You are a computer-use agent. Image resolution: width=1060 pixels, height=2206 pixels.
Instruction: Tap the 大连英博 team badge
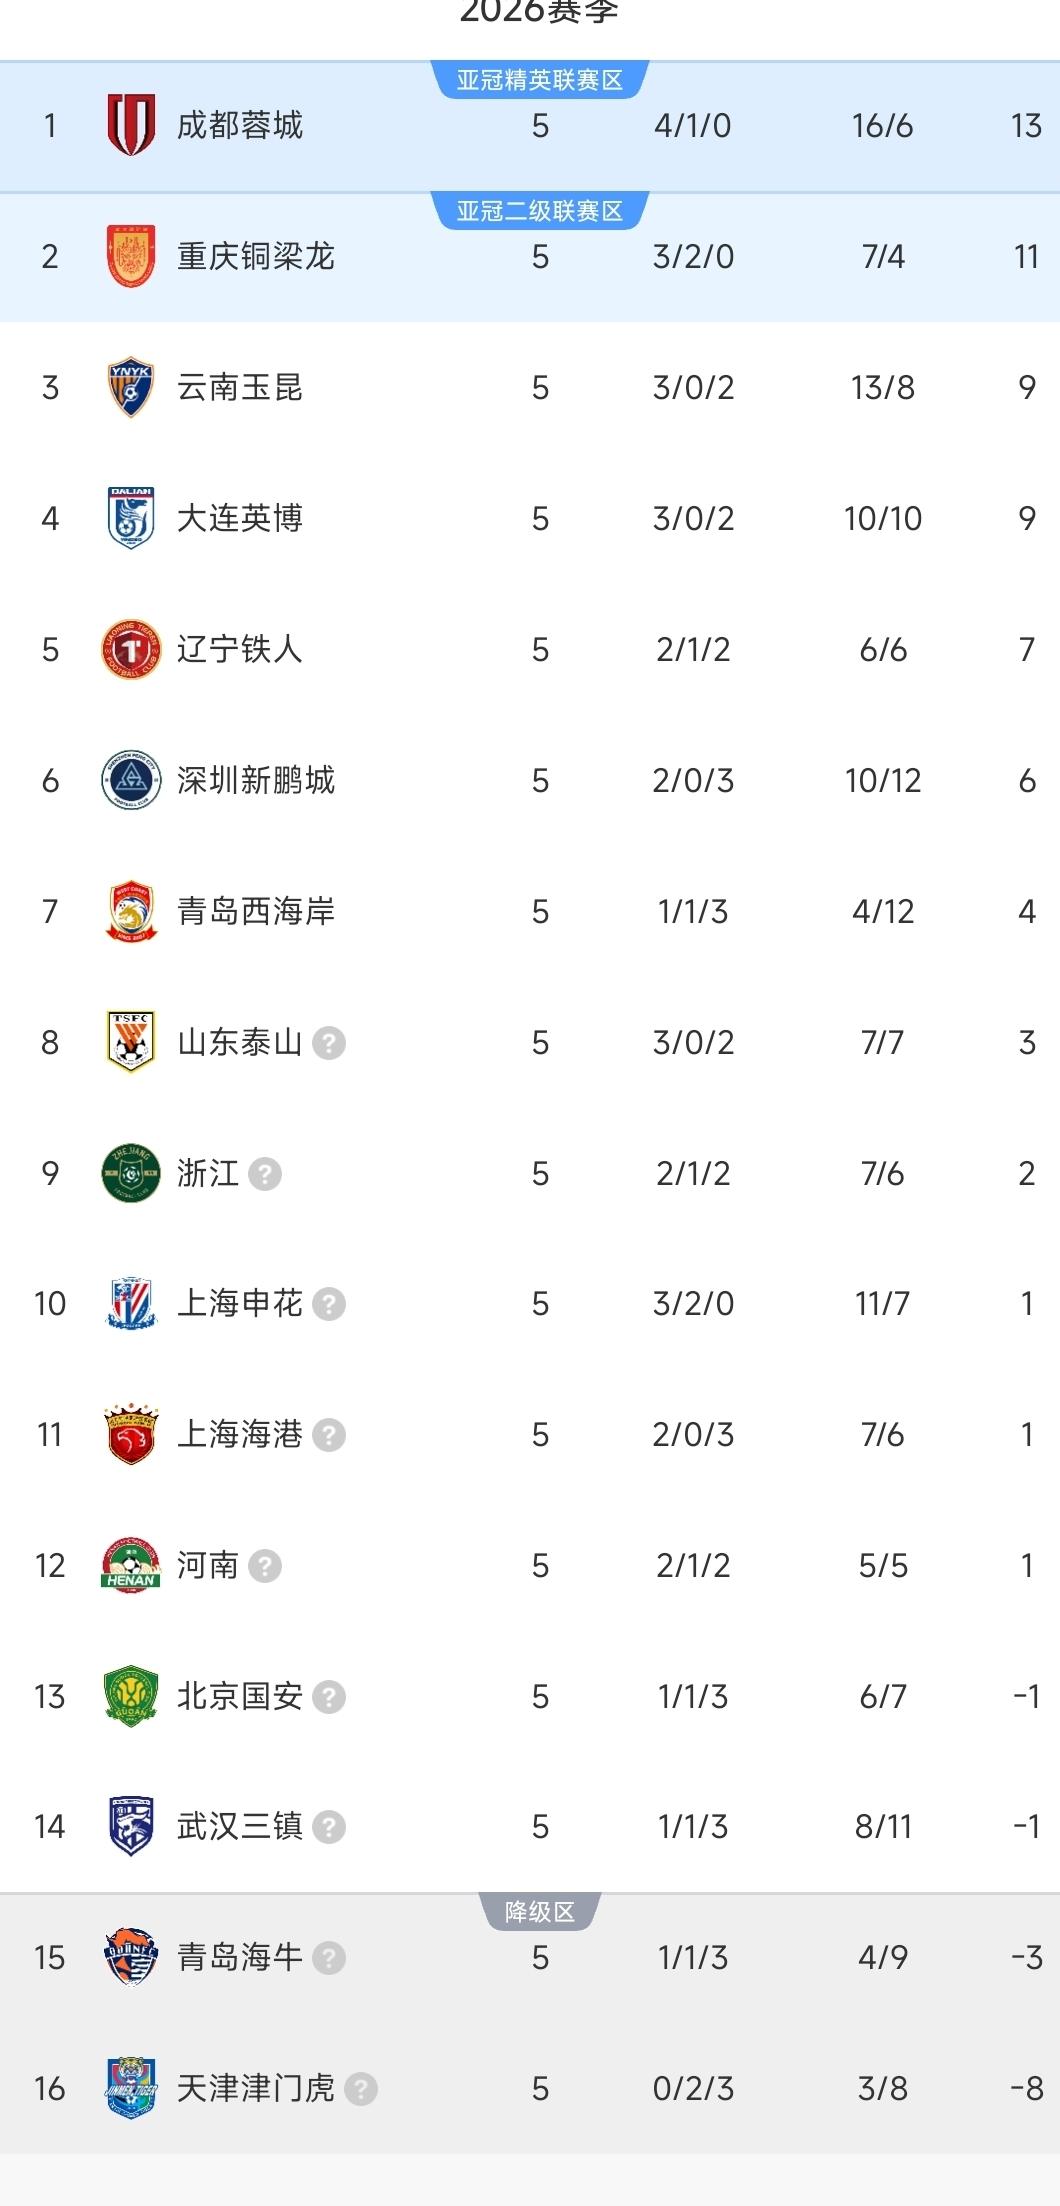[131, 518]
